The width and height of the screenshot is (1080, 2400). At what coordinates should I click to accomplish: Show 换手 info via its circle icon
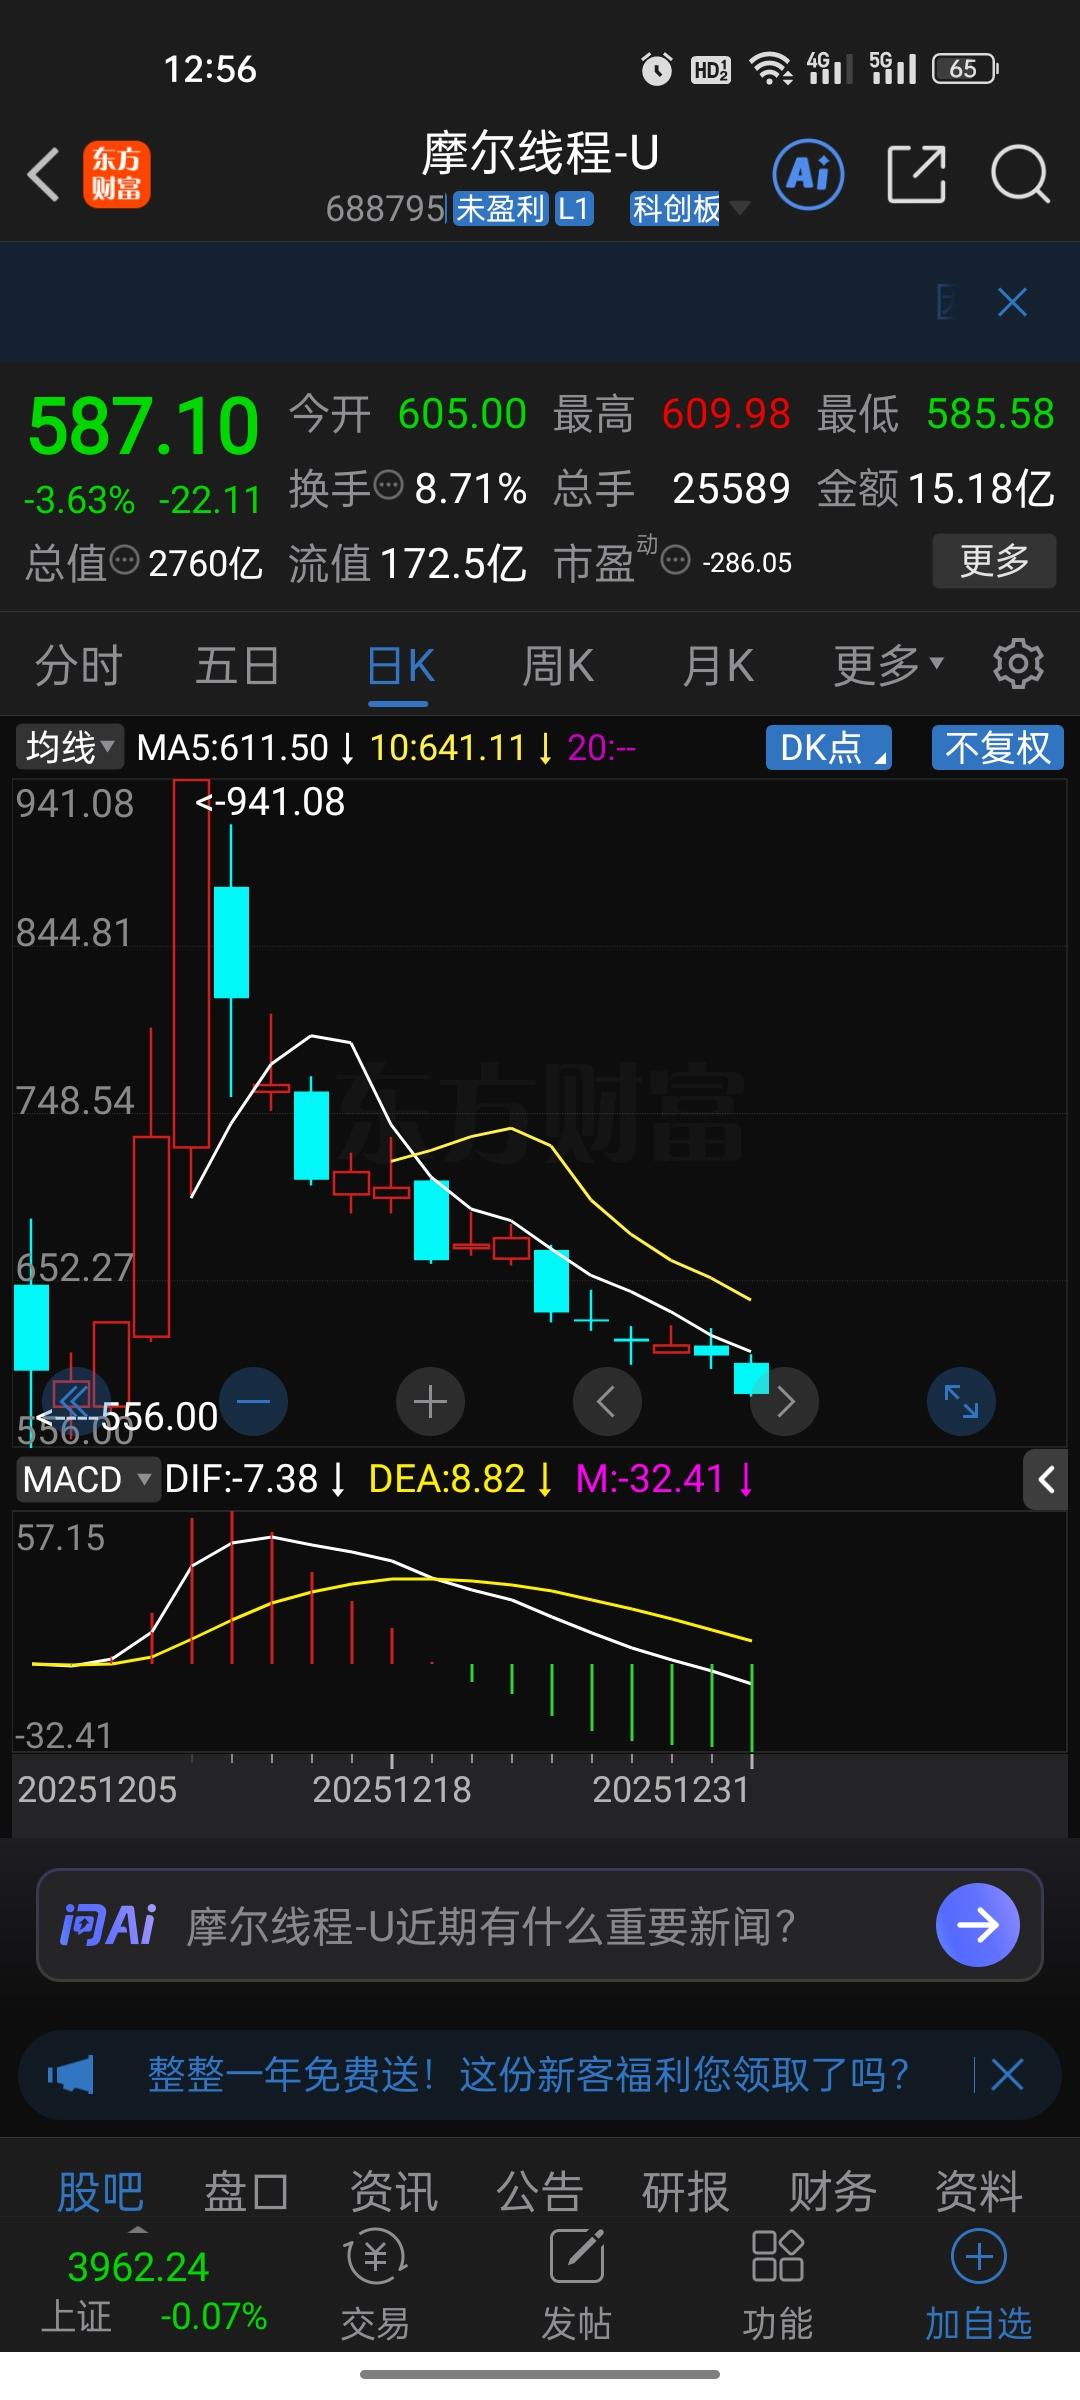pos(388,486)
